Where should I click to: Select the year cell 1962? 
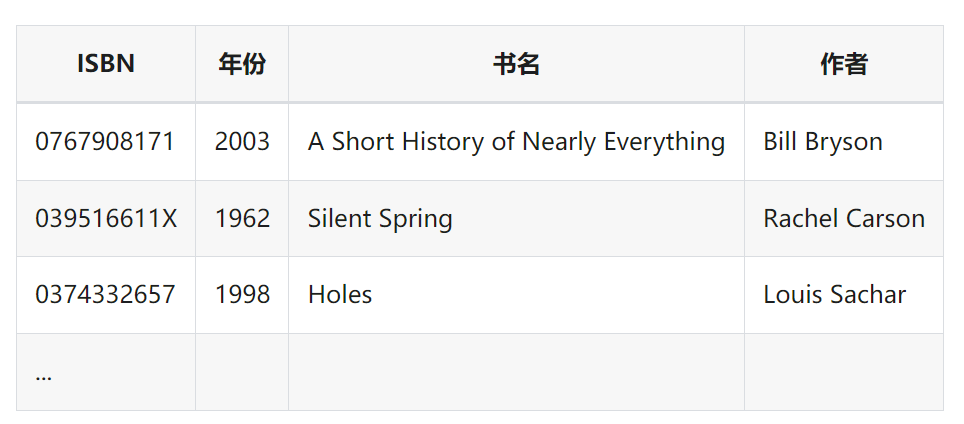pyautogui.click(x=242, y=219)
